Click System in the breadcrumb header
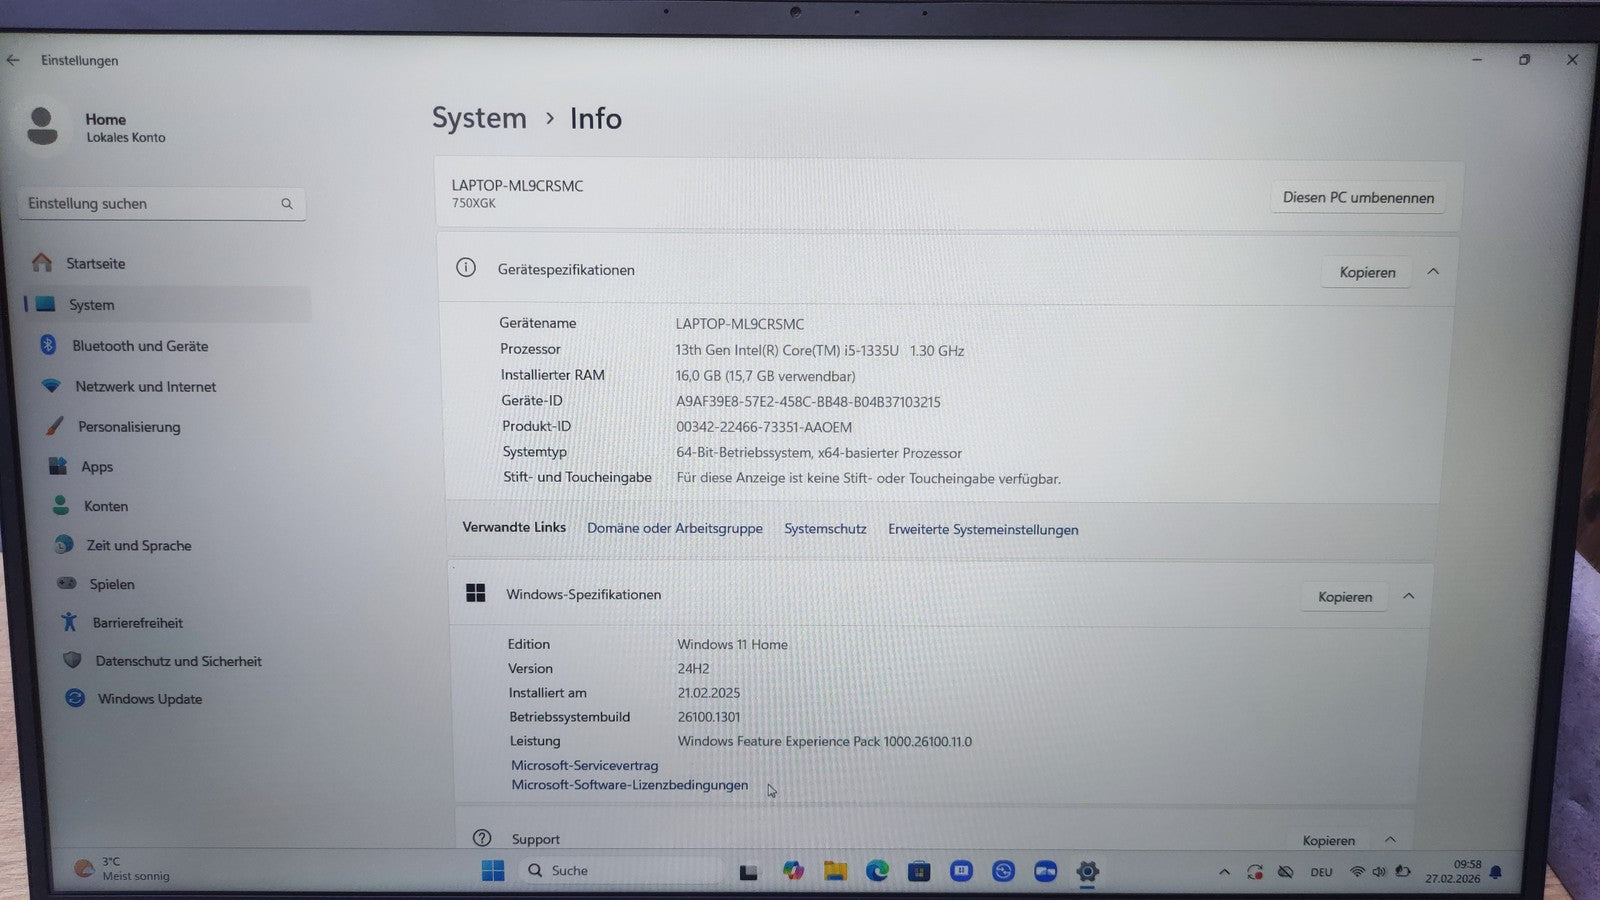The height and width of the screenshot is (900, 1600). click(479, 118)
